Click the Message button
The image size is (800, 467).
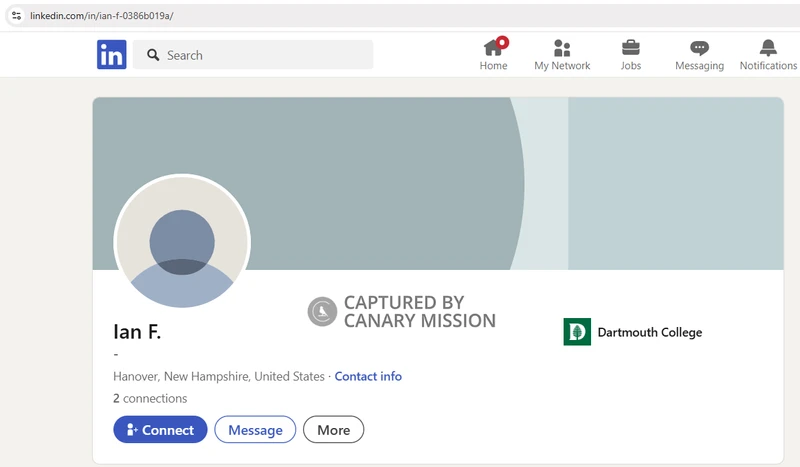pos(255,429)
